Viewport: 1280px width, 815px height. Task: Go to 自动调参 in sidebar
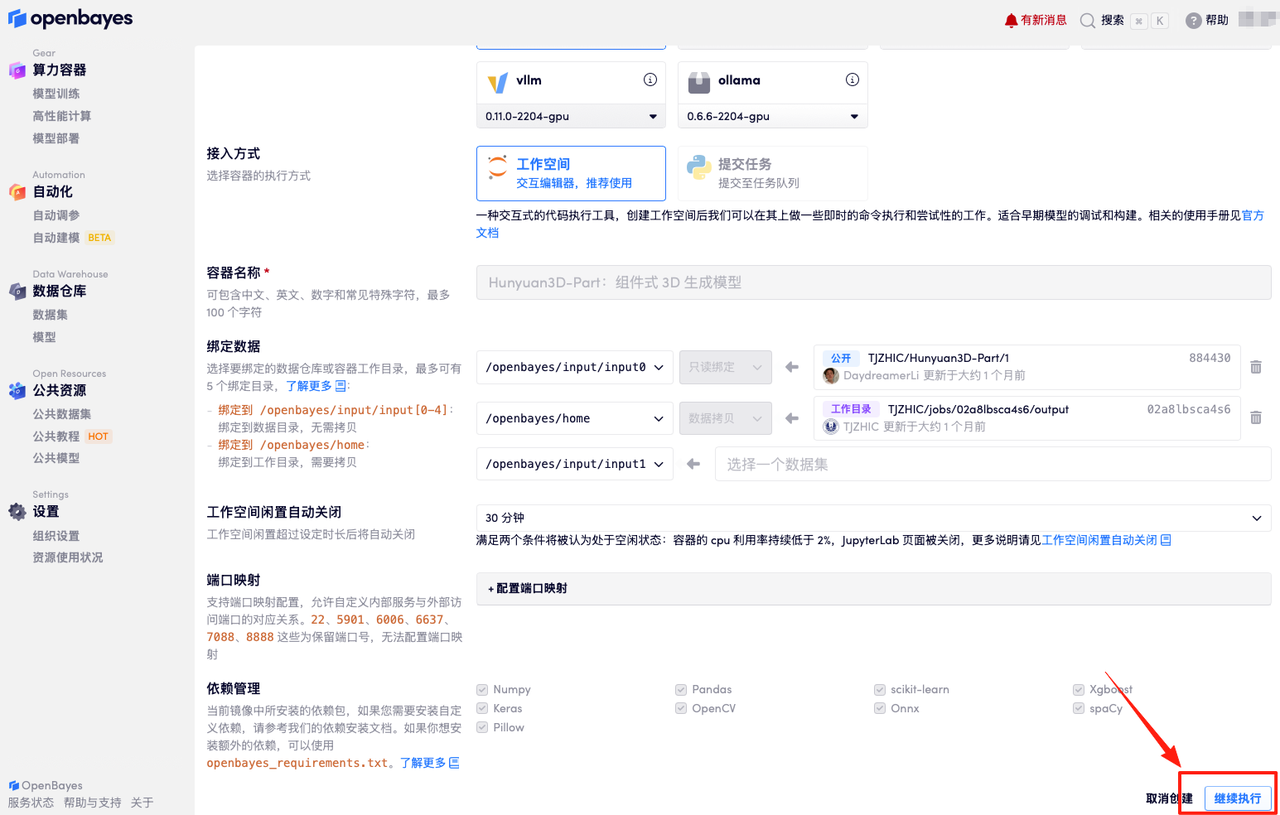point(56,215)
